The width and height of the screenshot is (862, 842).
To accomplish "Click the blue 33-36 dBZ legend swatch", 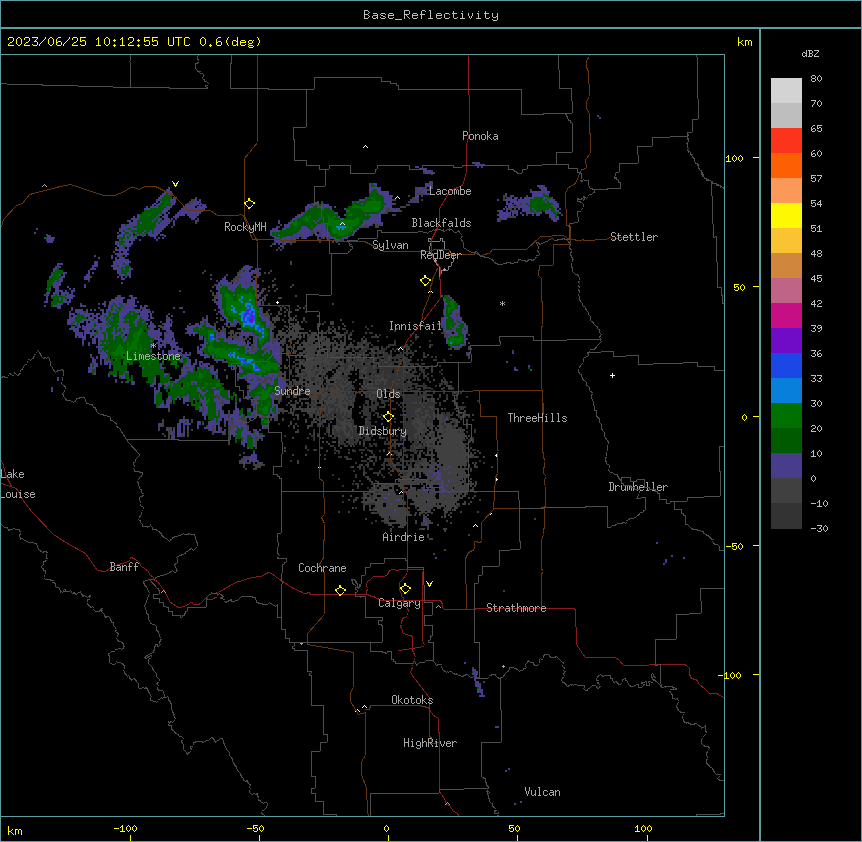I will pos(786,365).
